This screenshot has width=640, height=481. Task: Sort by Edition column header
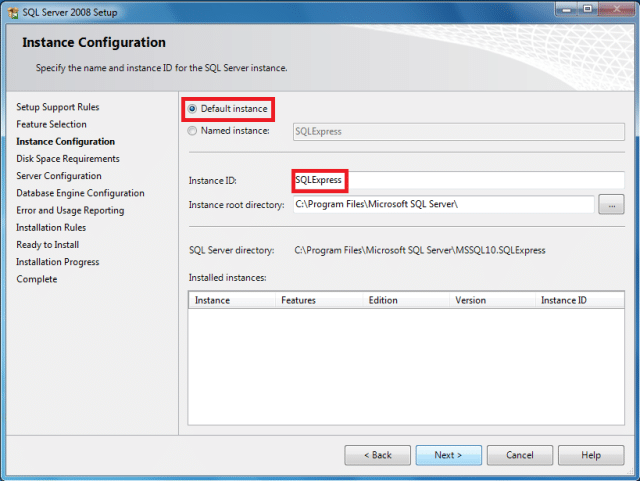pos(406,300)
